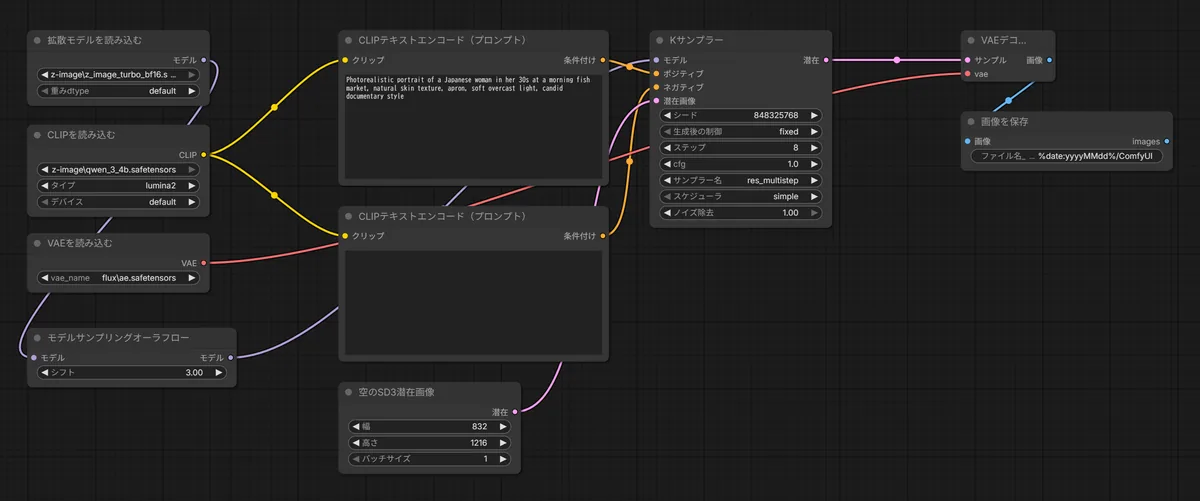Screen dimensions: 1200x501
Task: Open the vae_name flux\ae.safetensors selector
Action: point(118,278)
